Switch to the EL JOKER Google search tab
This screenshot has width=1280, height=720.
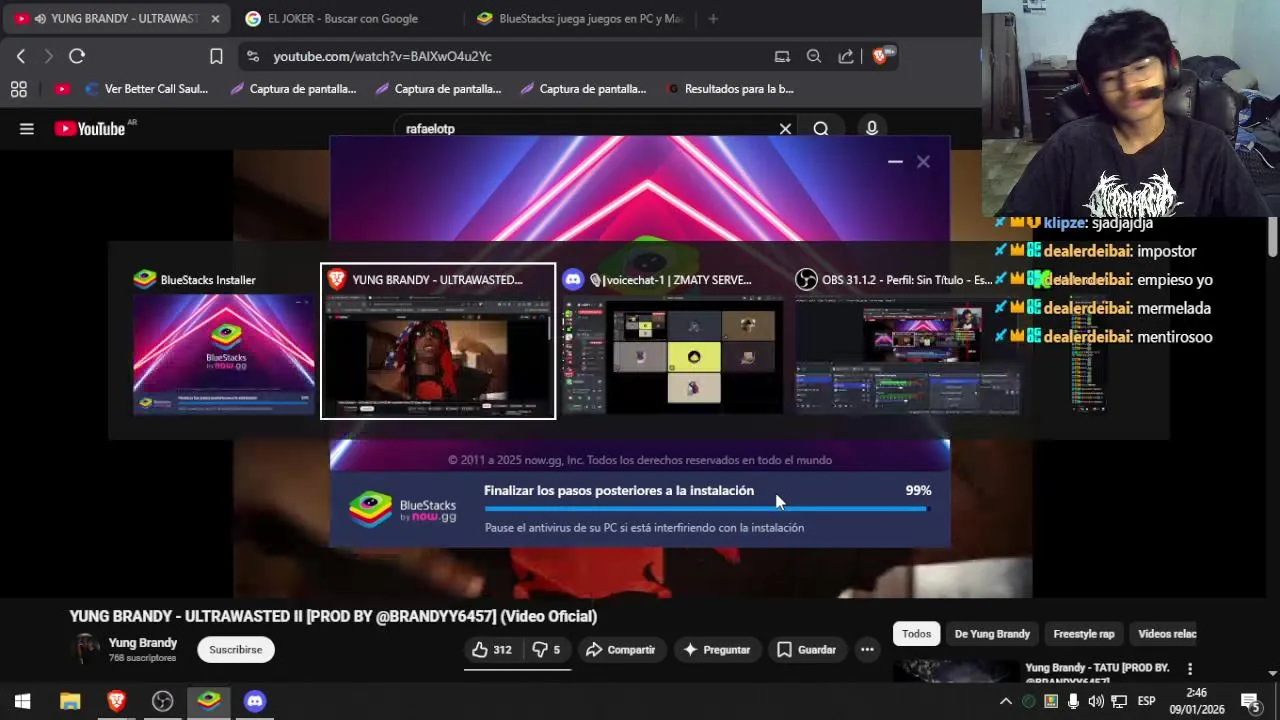pos(343,19)
